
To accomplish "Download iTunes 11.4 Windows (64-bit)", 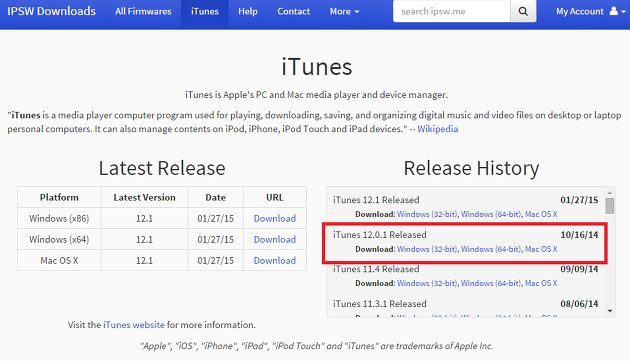I will pyautogui.click(x=491, y=283).
